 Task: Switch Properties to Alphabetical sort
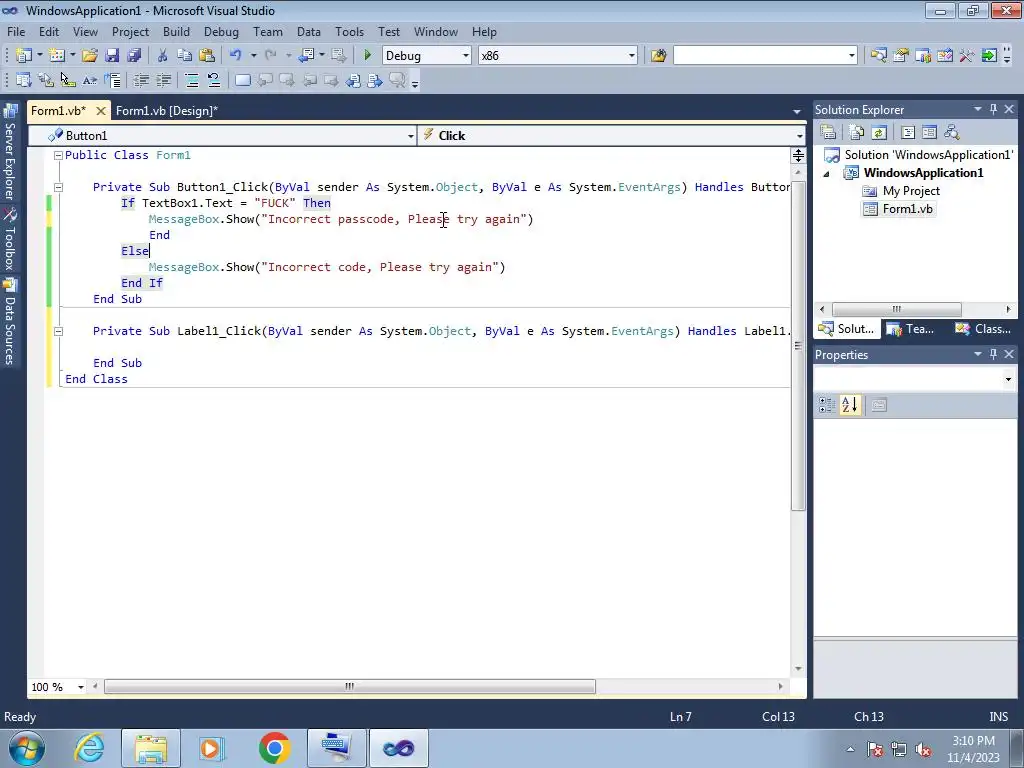click(850, 405)
